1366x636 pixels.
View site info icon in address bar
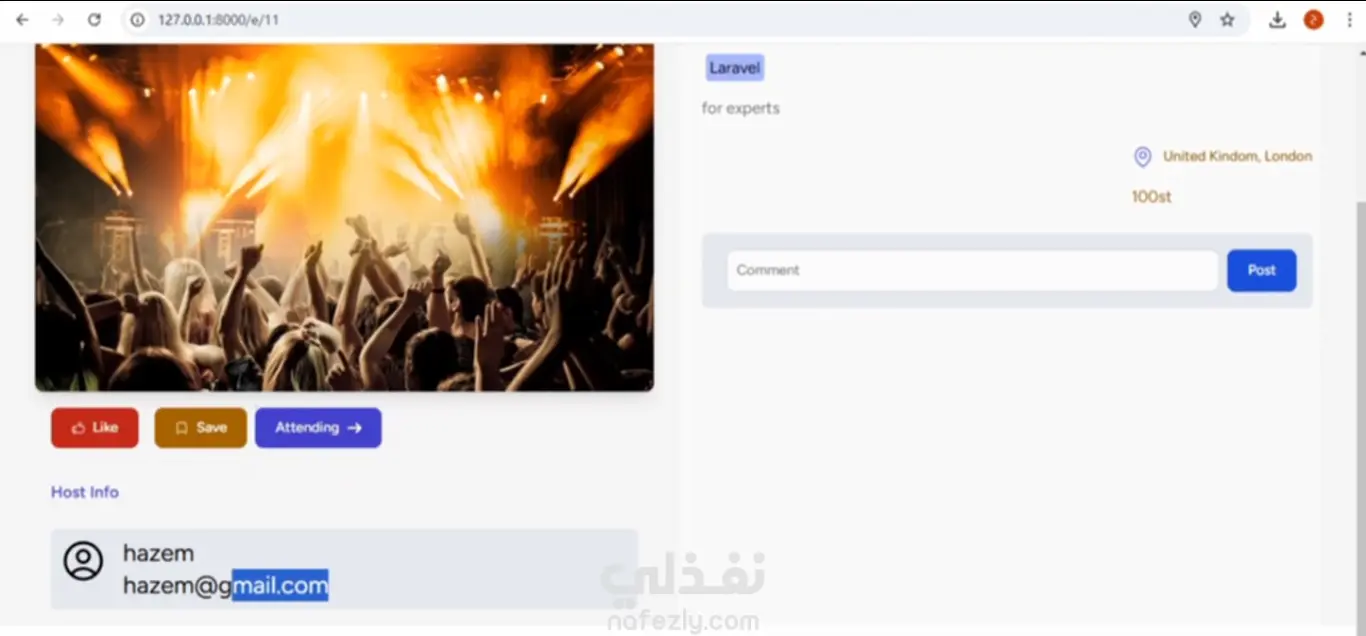tap(138, 20)
